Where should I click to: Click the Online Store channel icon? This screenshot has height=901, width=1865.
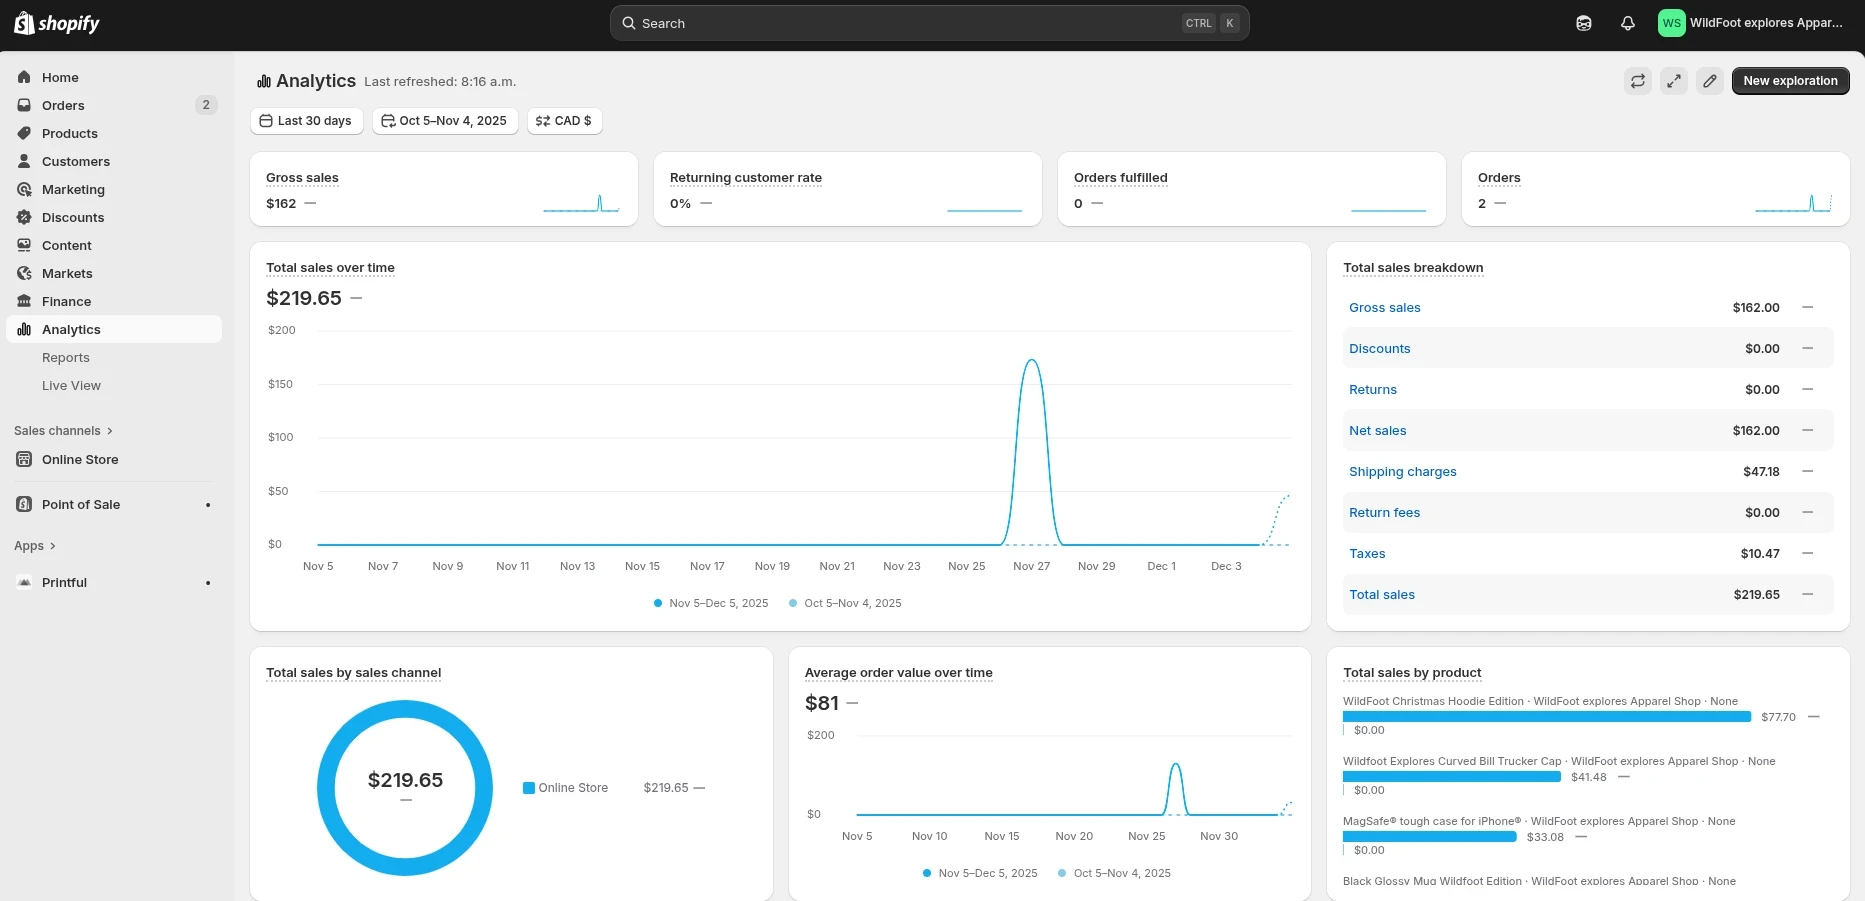pos(24,459)
